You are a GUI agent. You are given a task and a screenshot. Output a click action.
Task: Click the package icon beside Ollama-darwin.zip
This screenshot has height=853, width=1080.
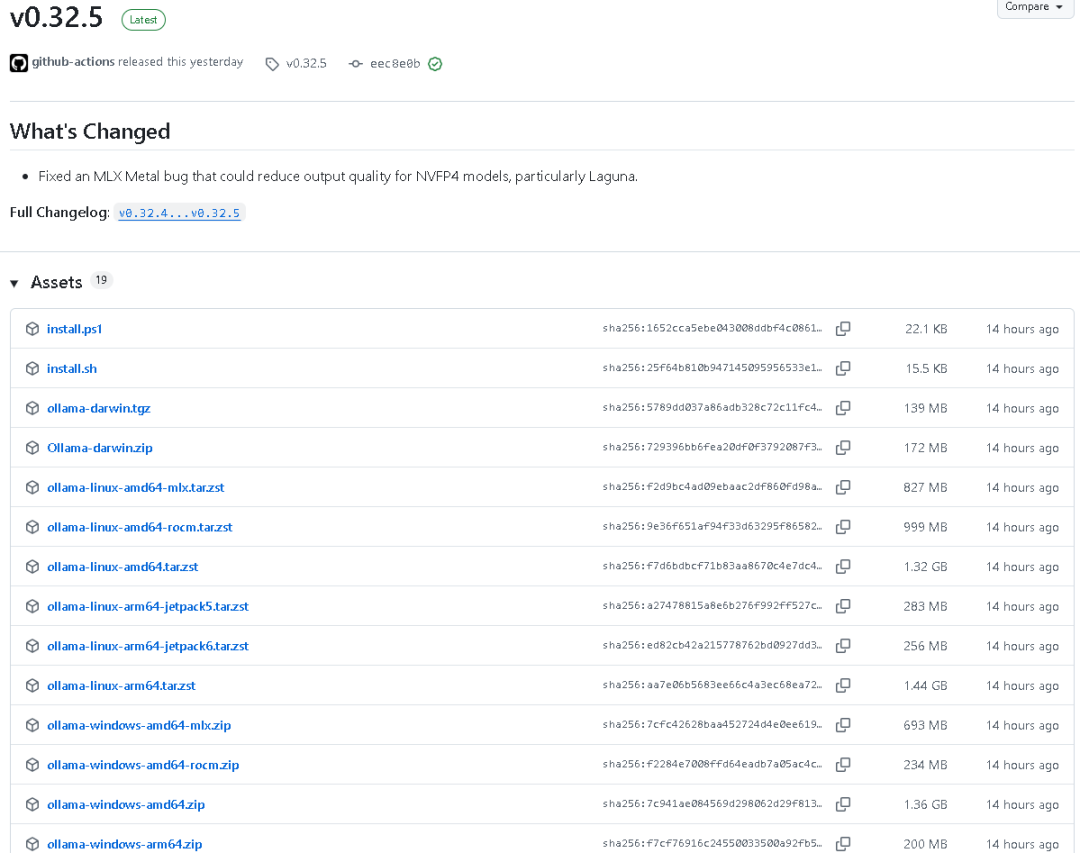32,448
